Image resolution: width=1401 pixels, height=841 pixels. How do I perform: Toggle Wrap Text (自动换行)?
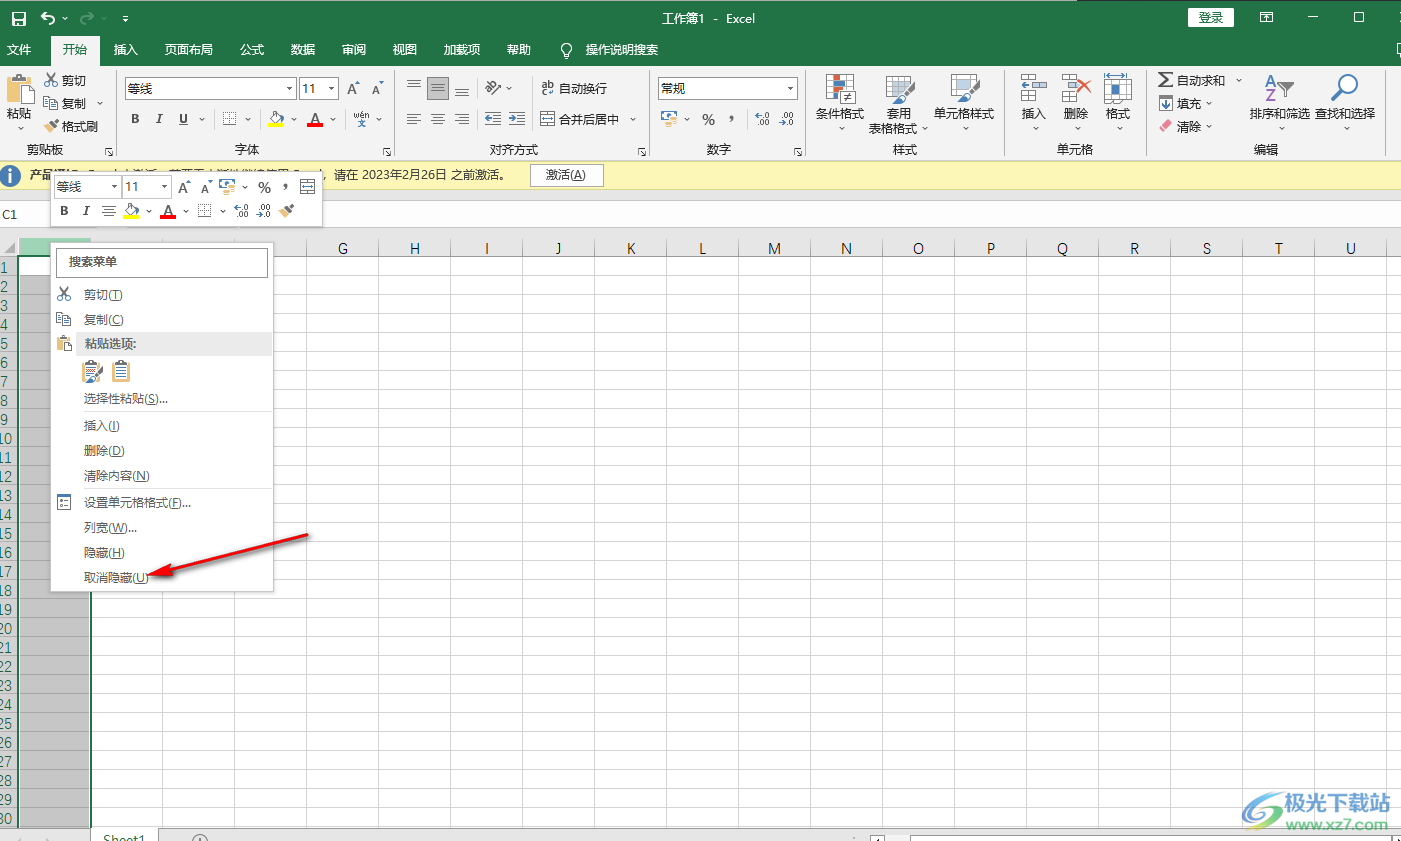click(574, 88)
